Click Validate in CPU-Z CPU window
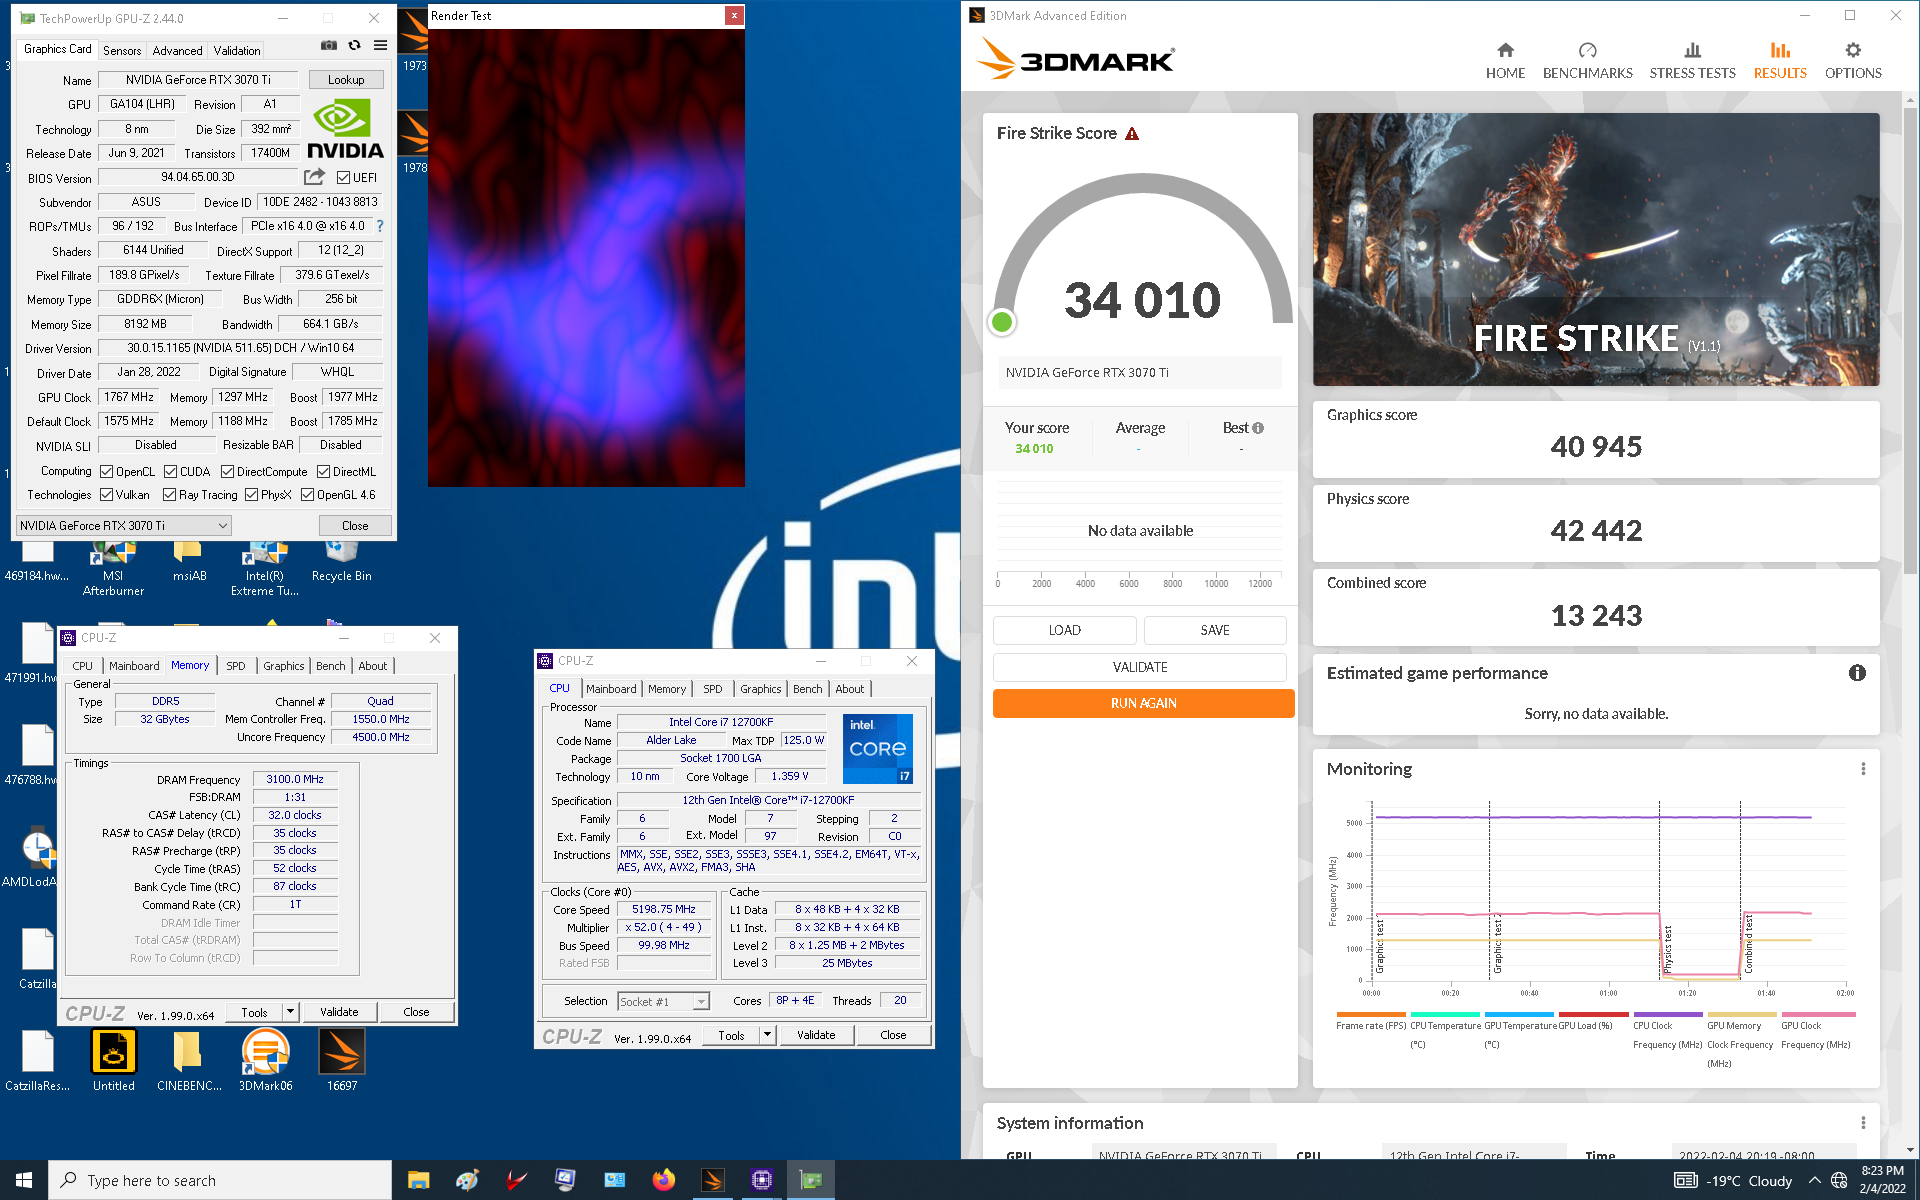The width and height of the screenshot is (1920, 1200). (x=816, y=1035)
